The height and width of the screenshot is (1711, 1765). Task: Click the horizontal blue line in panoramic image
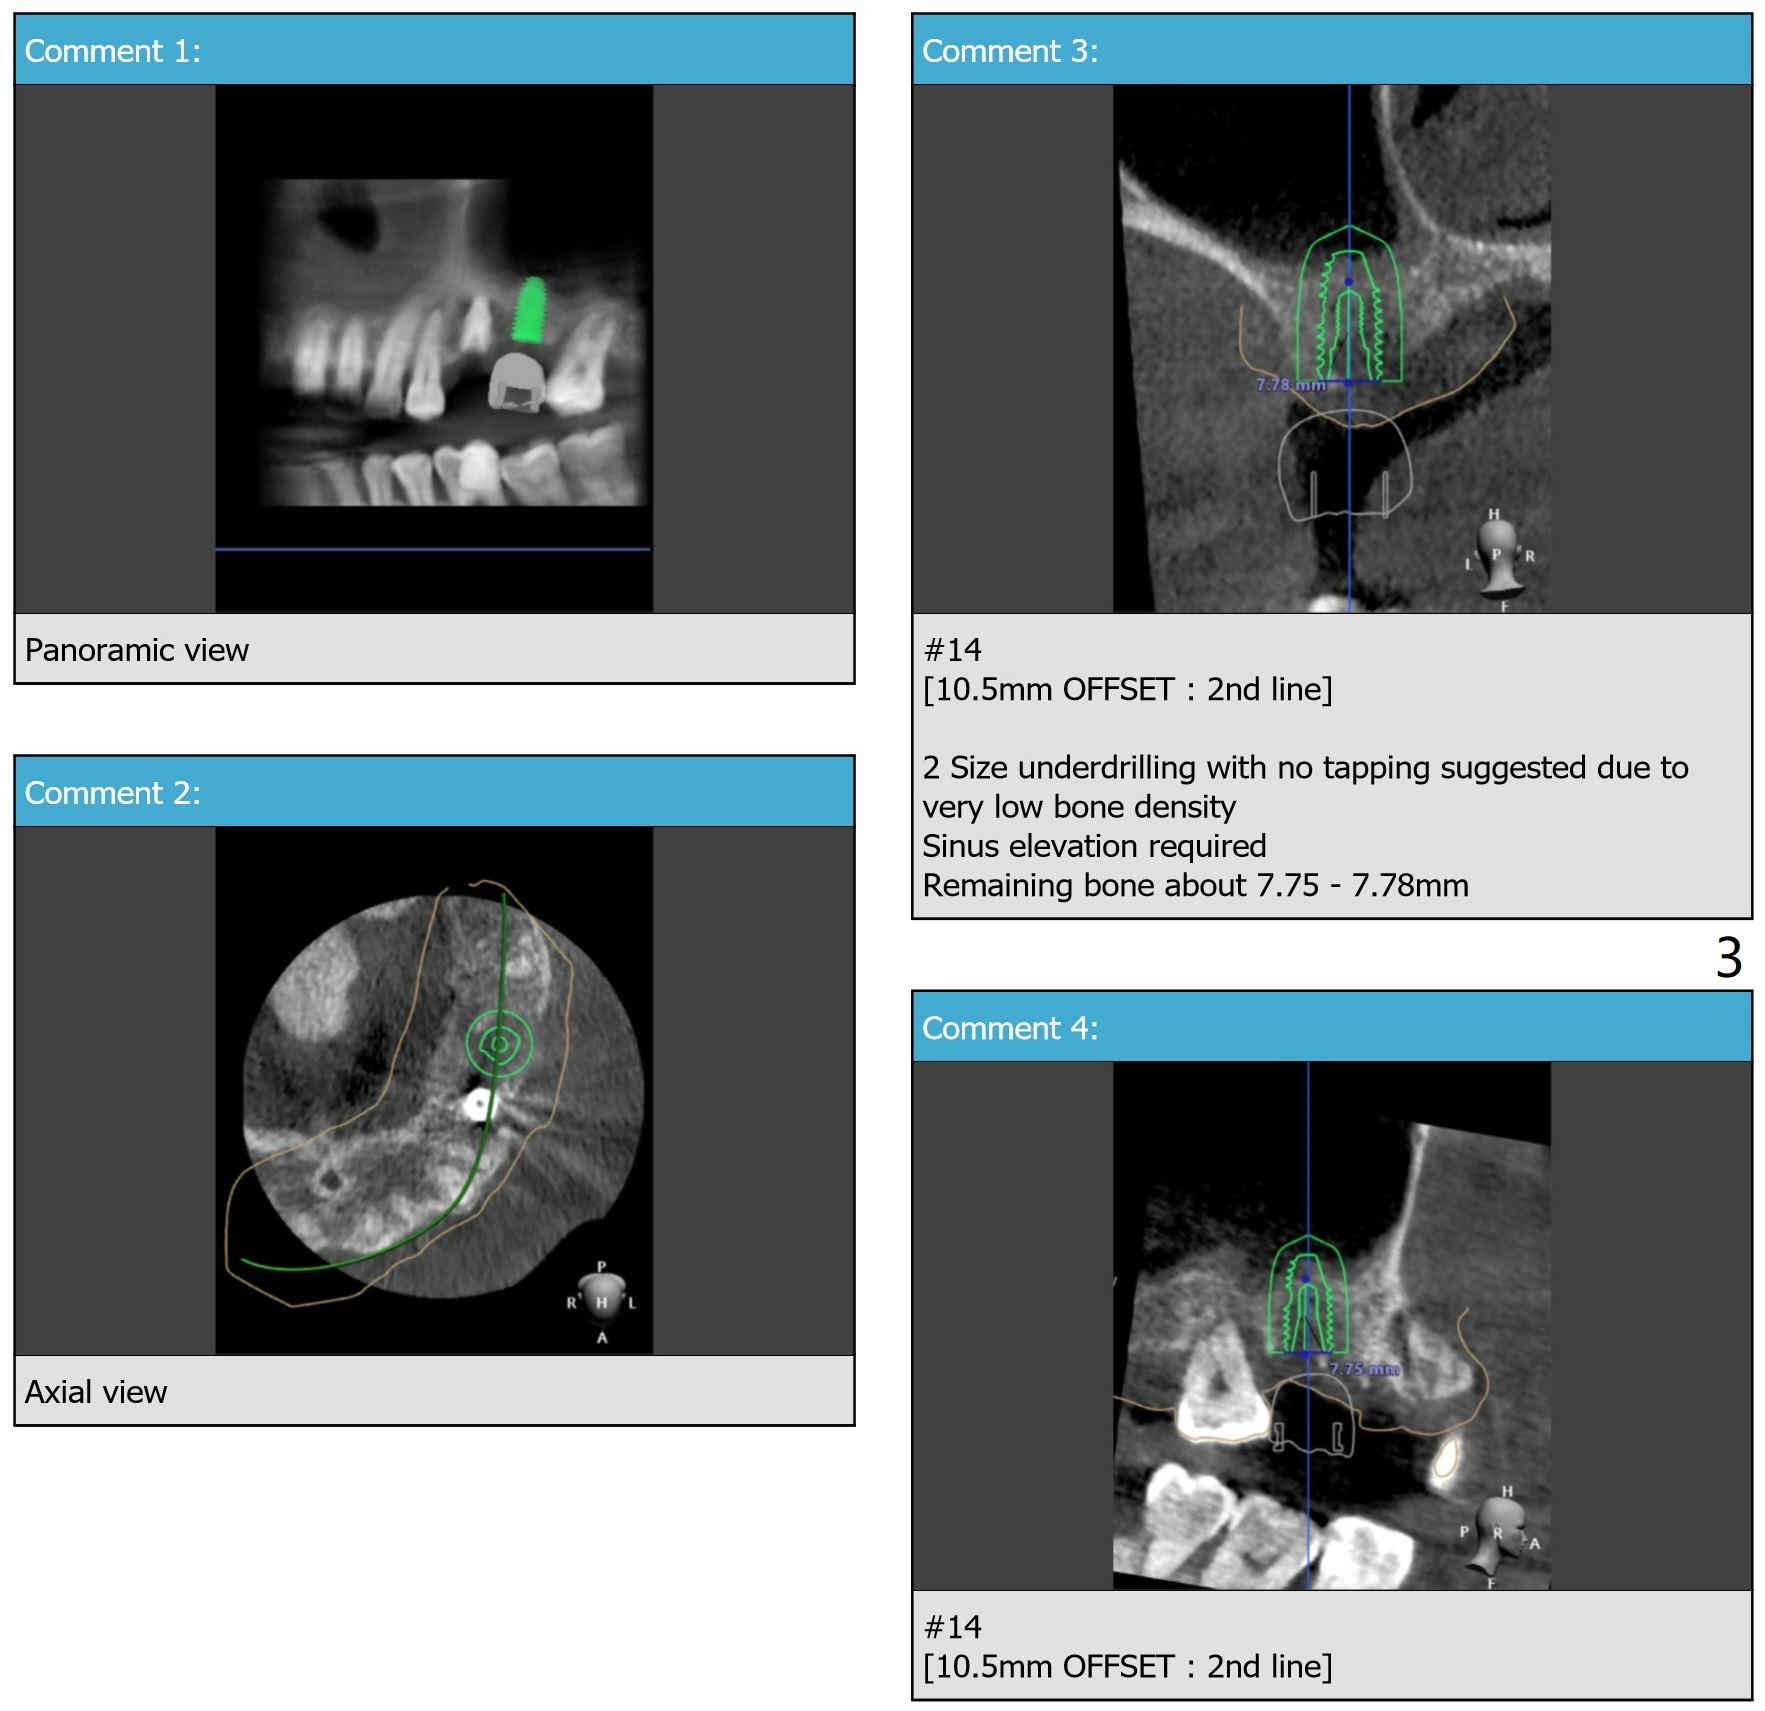pyautogui.click(x=433, y=549)
